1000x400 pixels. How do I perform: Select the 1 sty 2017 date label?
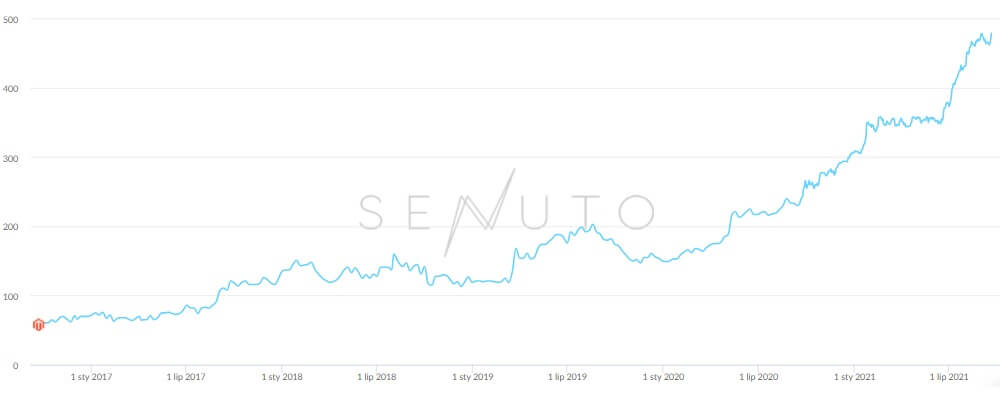pos(91,377)
